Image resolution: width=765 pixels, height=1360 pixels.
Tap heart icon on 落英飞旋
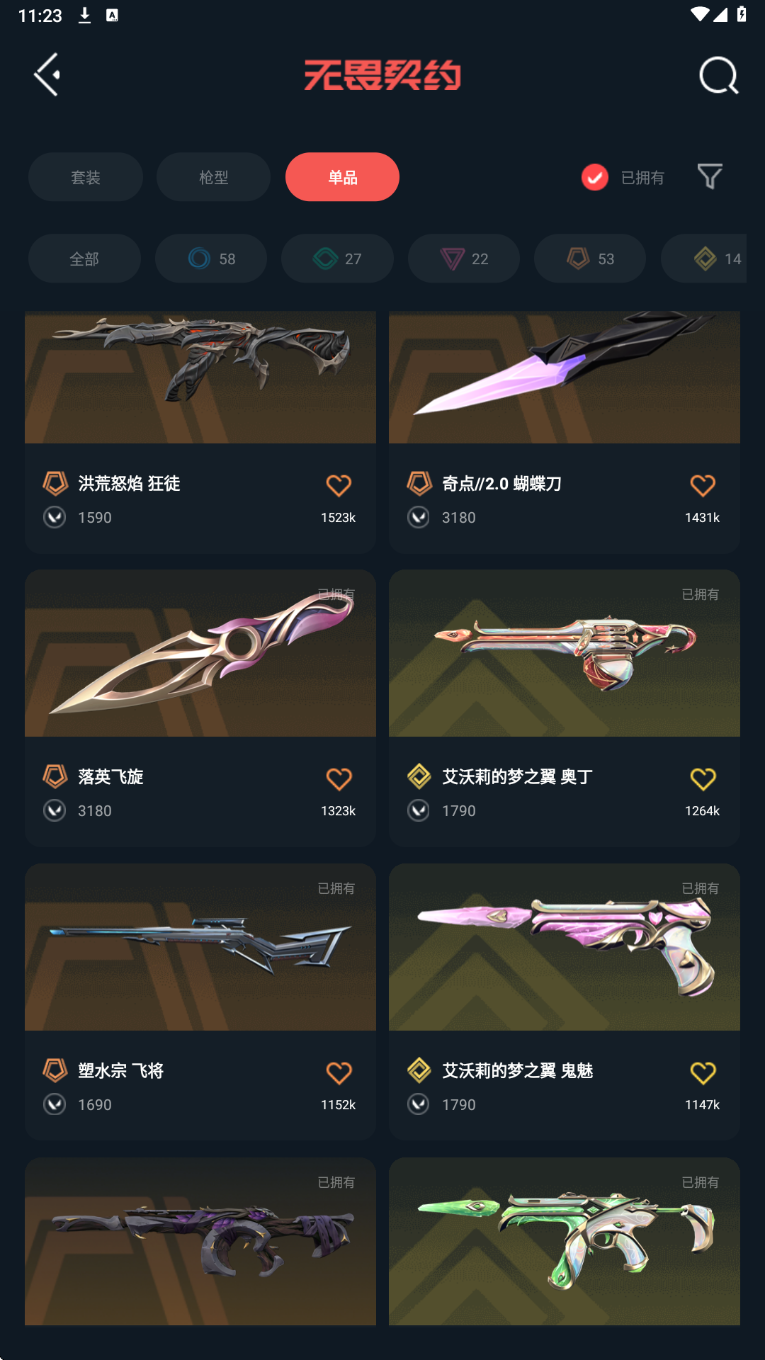(x=339, y=778)
